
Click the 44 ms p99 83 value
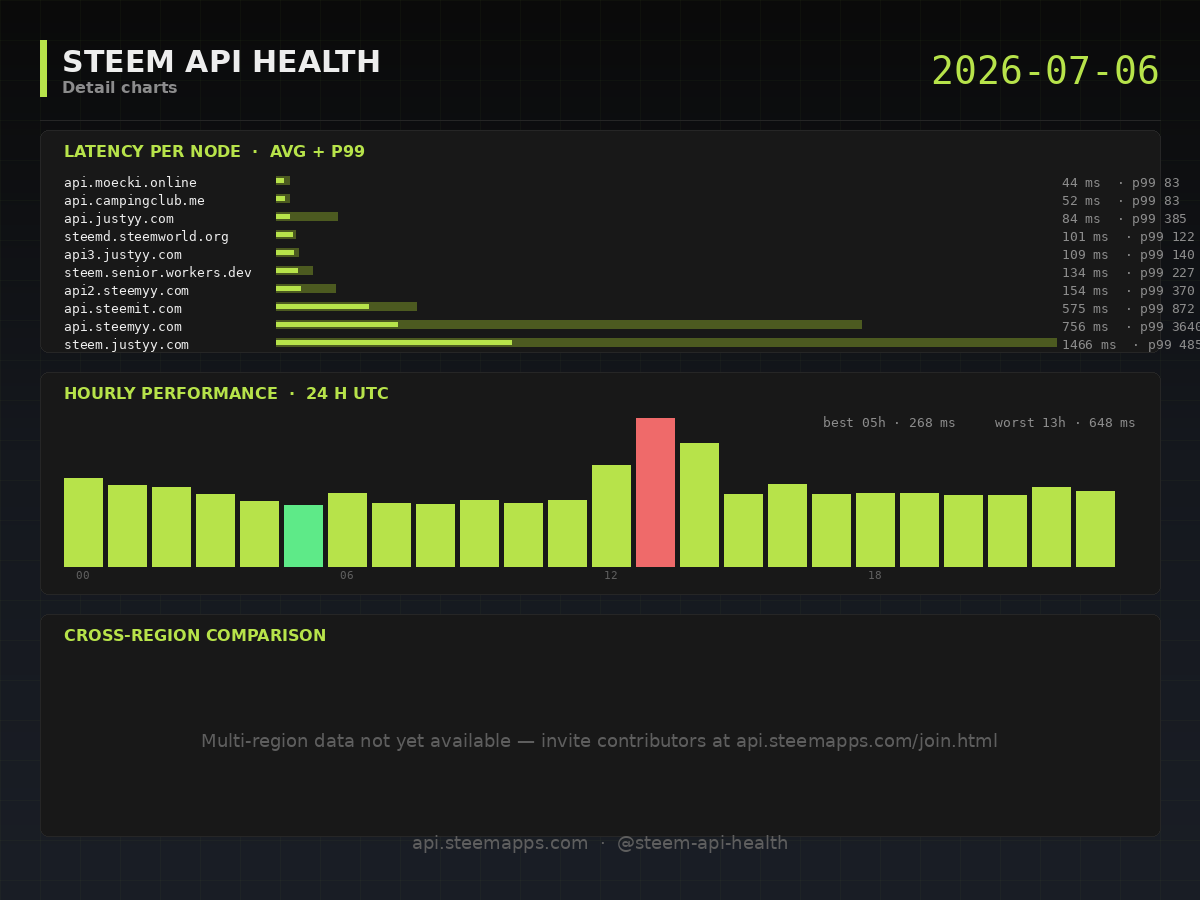1121,183
